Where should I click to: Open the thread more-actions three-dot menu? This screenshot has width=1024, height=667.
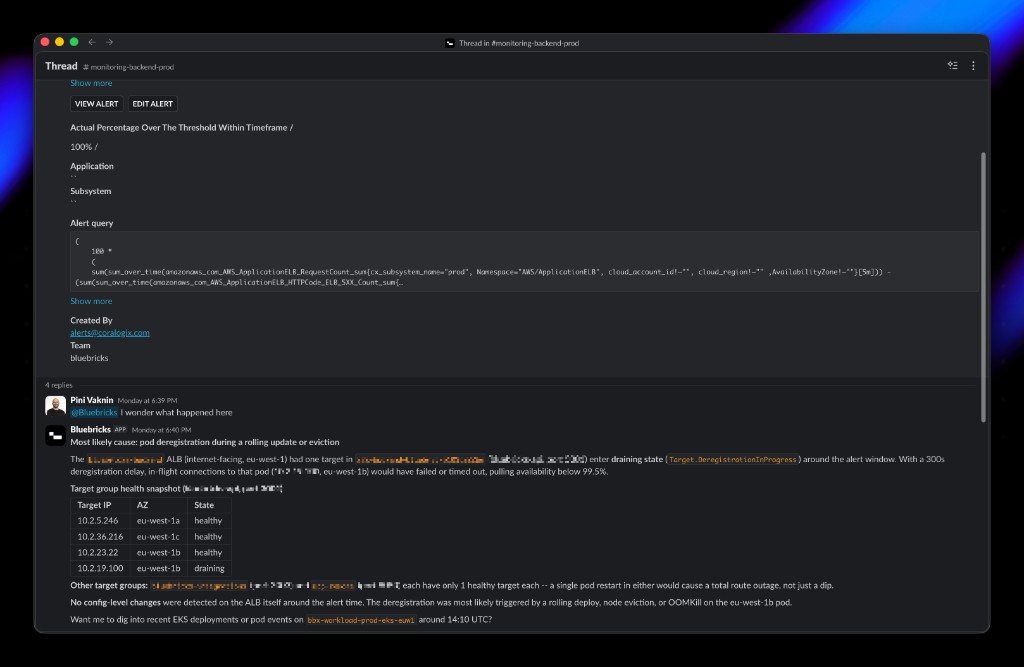tap(973, 65)
